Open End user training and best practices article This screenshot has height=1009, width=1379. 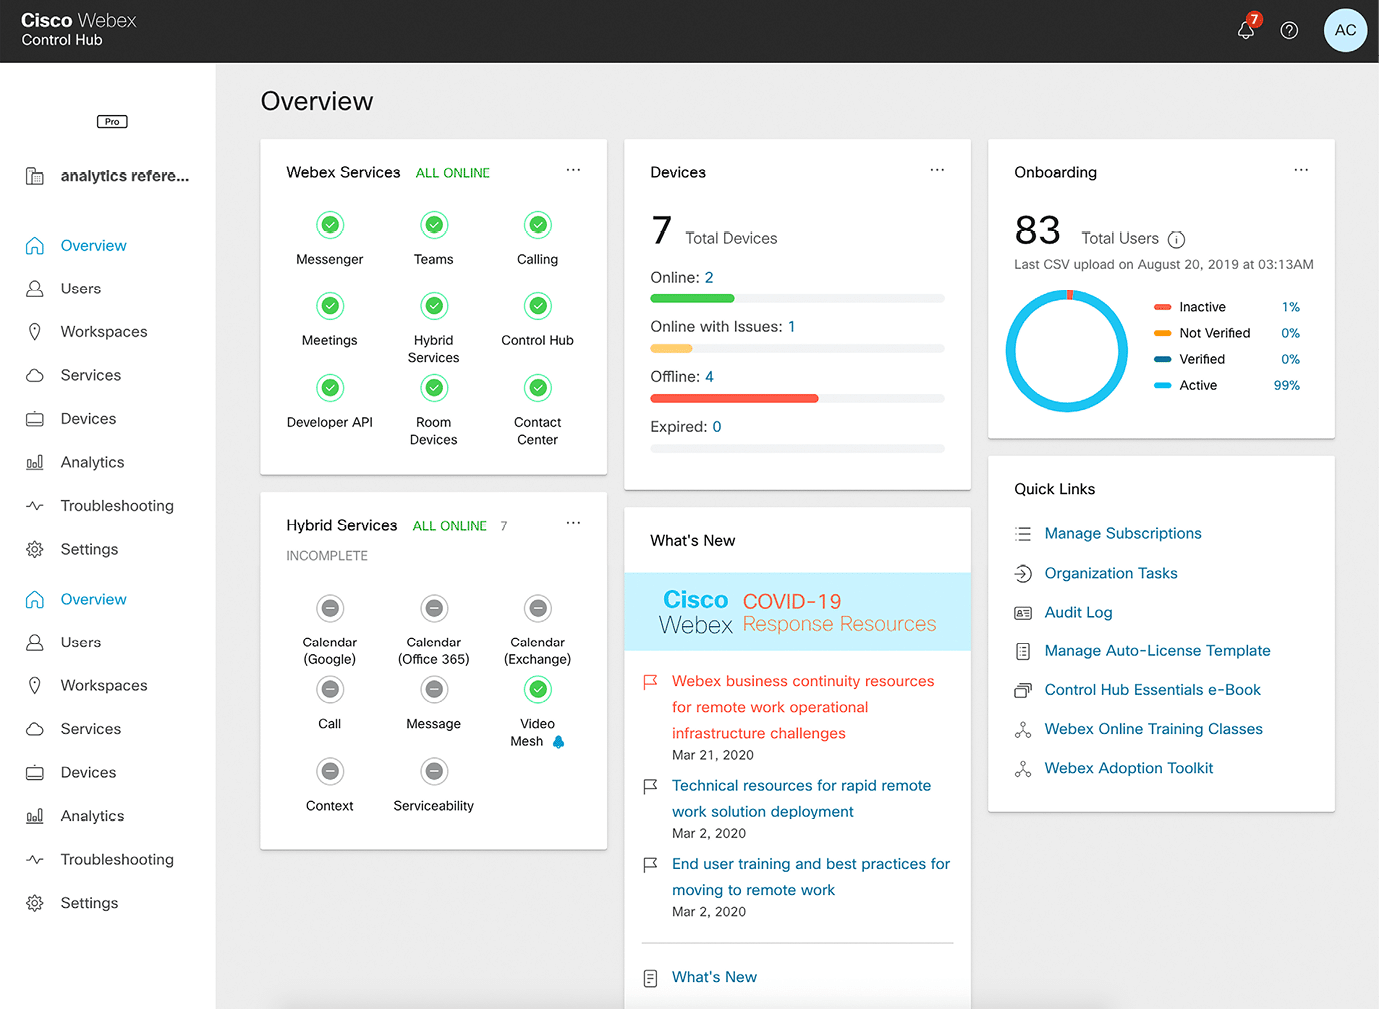point(811,877)
